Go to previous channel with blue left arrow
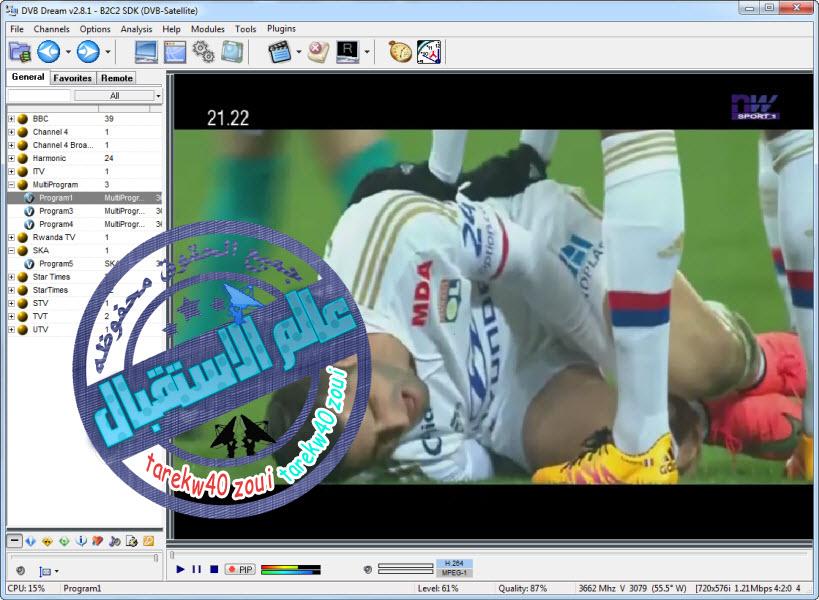Screen dimensions: 819x600 [49, 52]
